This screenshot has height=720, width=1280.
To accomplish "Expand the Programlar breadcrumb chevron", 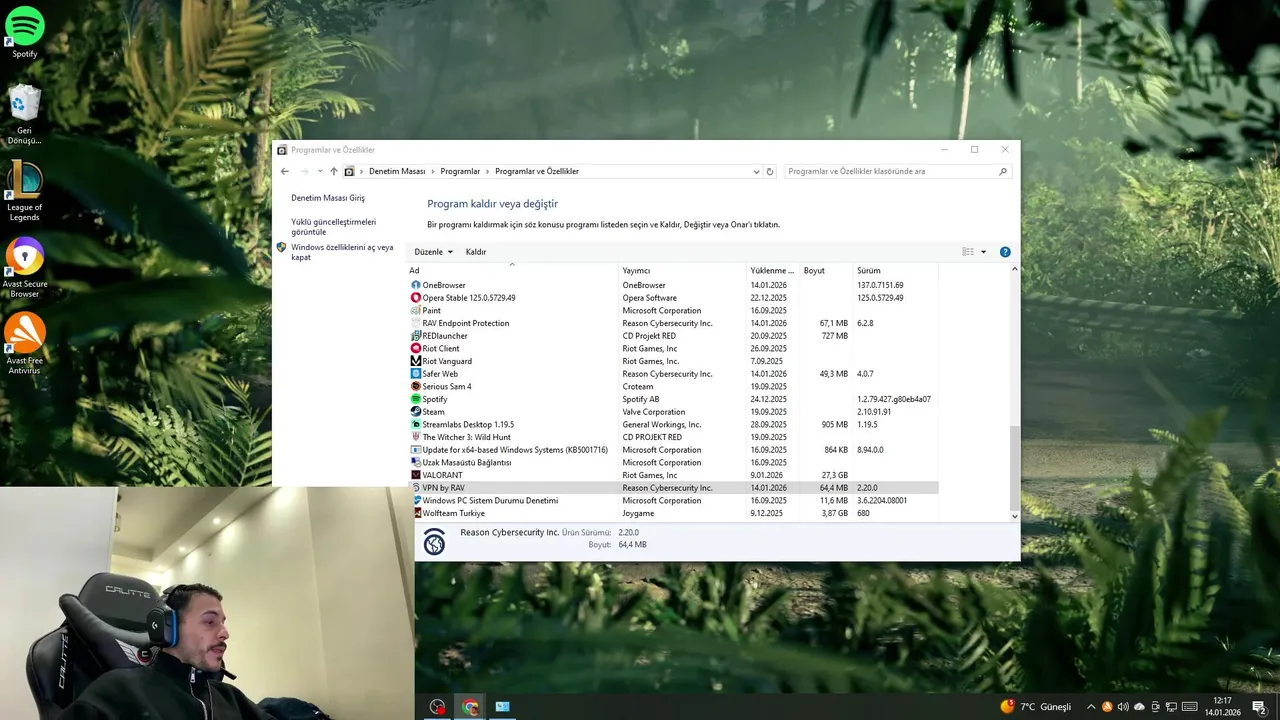I will (x=488, y=171).
